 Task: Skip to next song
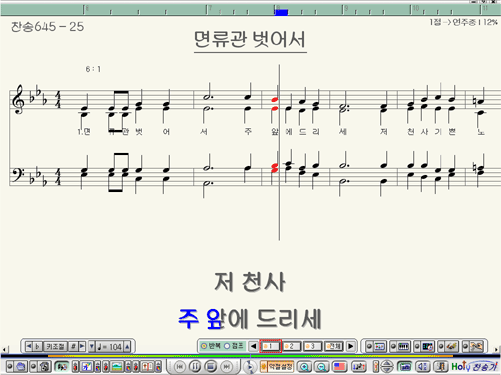[x=226, y=367]
